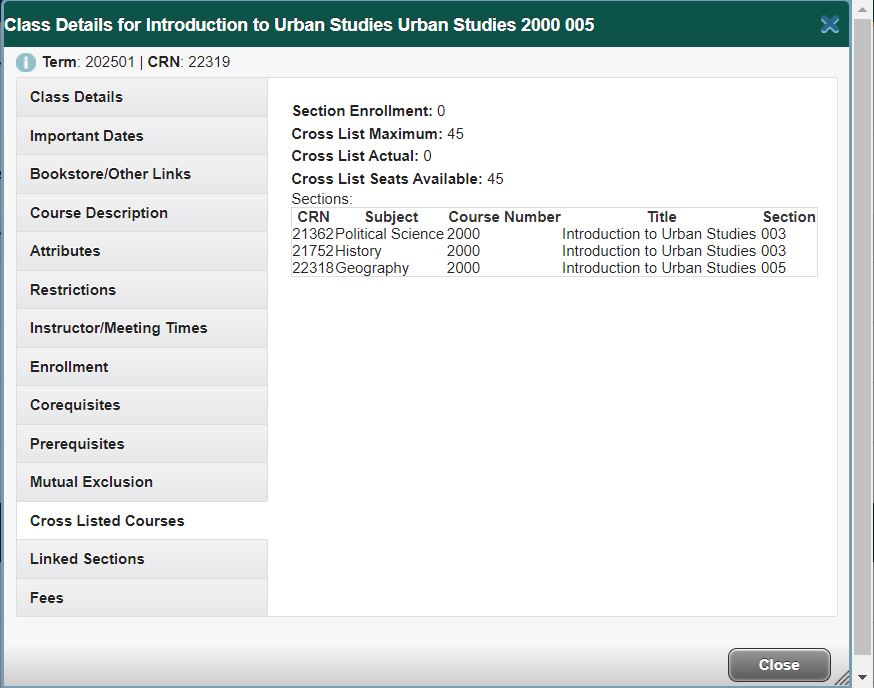Viewport: 874px width, 688px height.
Task: Click CRN 21752 in the sections table
Action: (313, 251)
